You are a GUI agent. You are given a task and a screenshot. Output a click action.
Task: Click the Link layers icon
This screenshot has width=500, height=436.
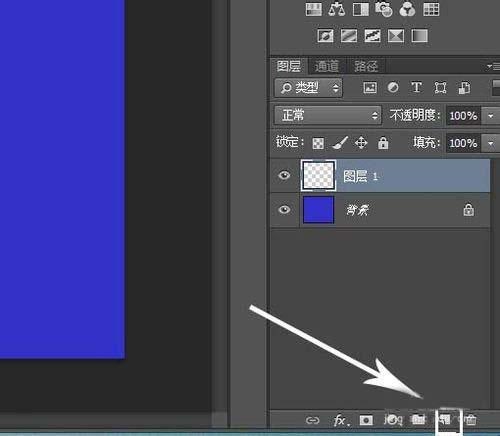point(313,420)
